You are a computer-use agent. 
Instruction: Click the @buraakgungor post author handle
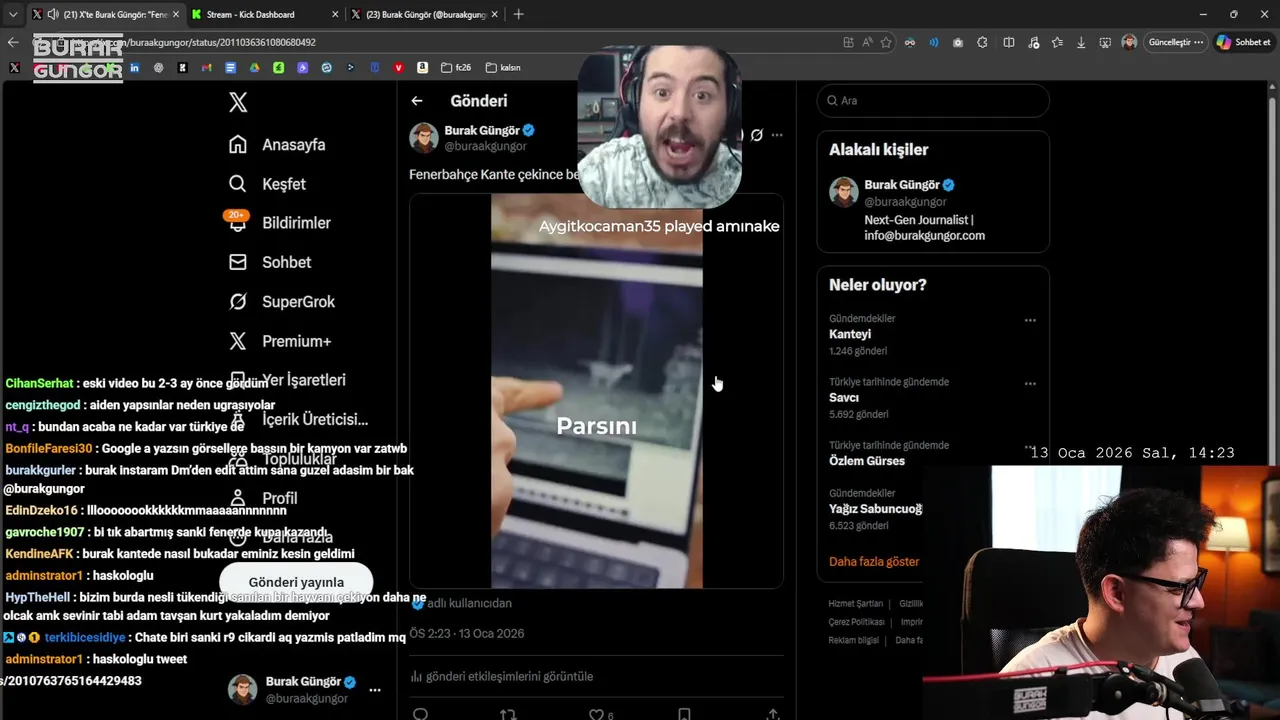click(485, 146)
